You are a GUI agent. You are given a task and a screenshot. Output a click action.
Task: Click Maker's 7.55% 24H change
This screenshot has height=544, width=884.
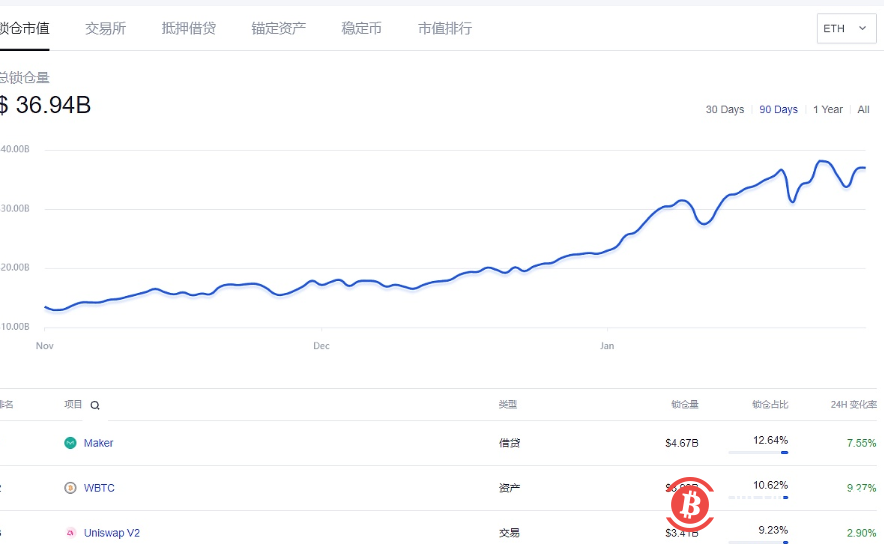[x=861, y=443]
